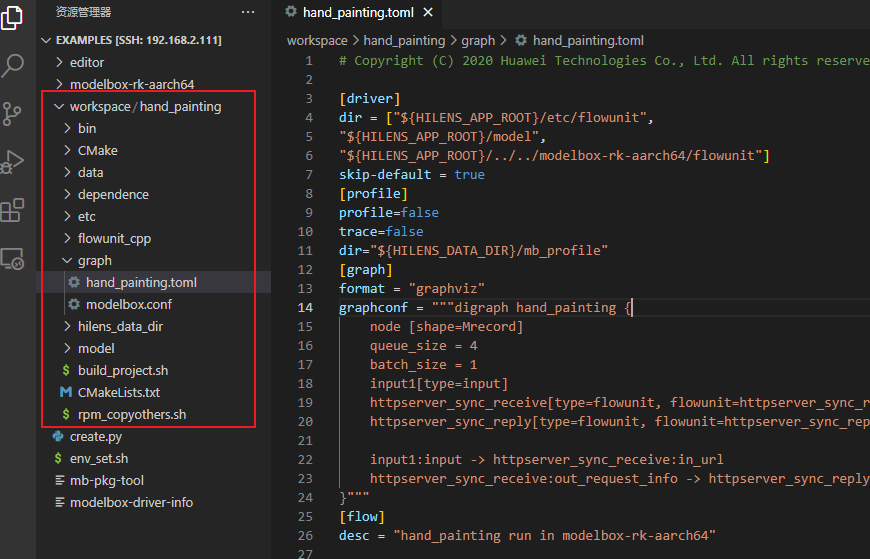Open the build_project.sh file
The height and width of the screenshot is (559, 870).
click(122, 370)
